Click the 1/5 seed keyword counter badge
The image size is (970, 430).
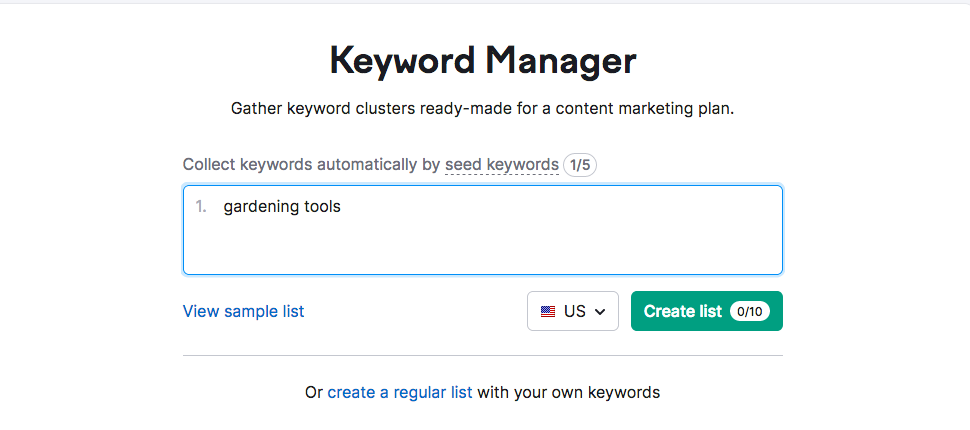[x=580, y=165]
